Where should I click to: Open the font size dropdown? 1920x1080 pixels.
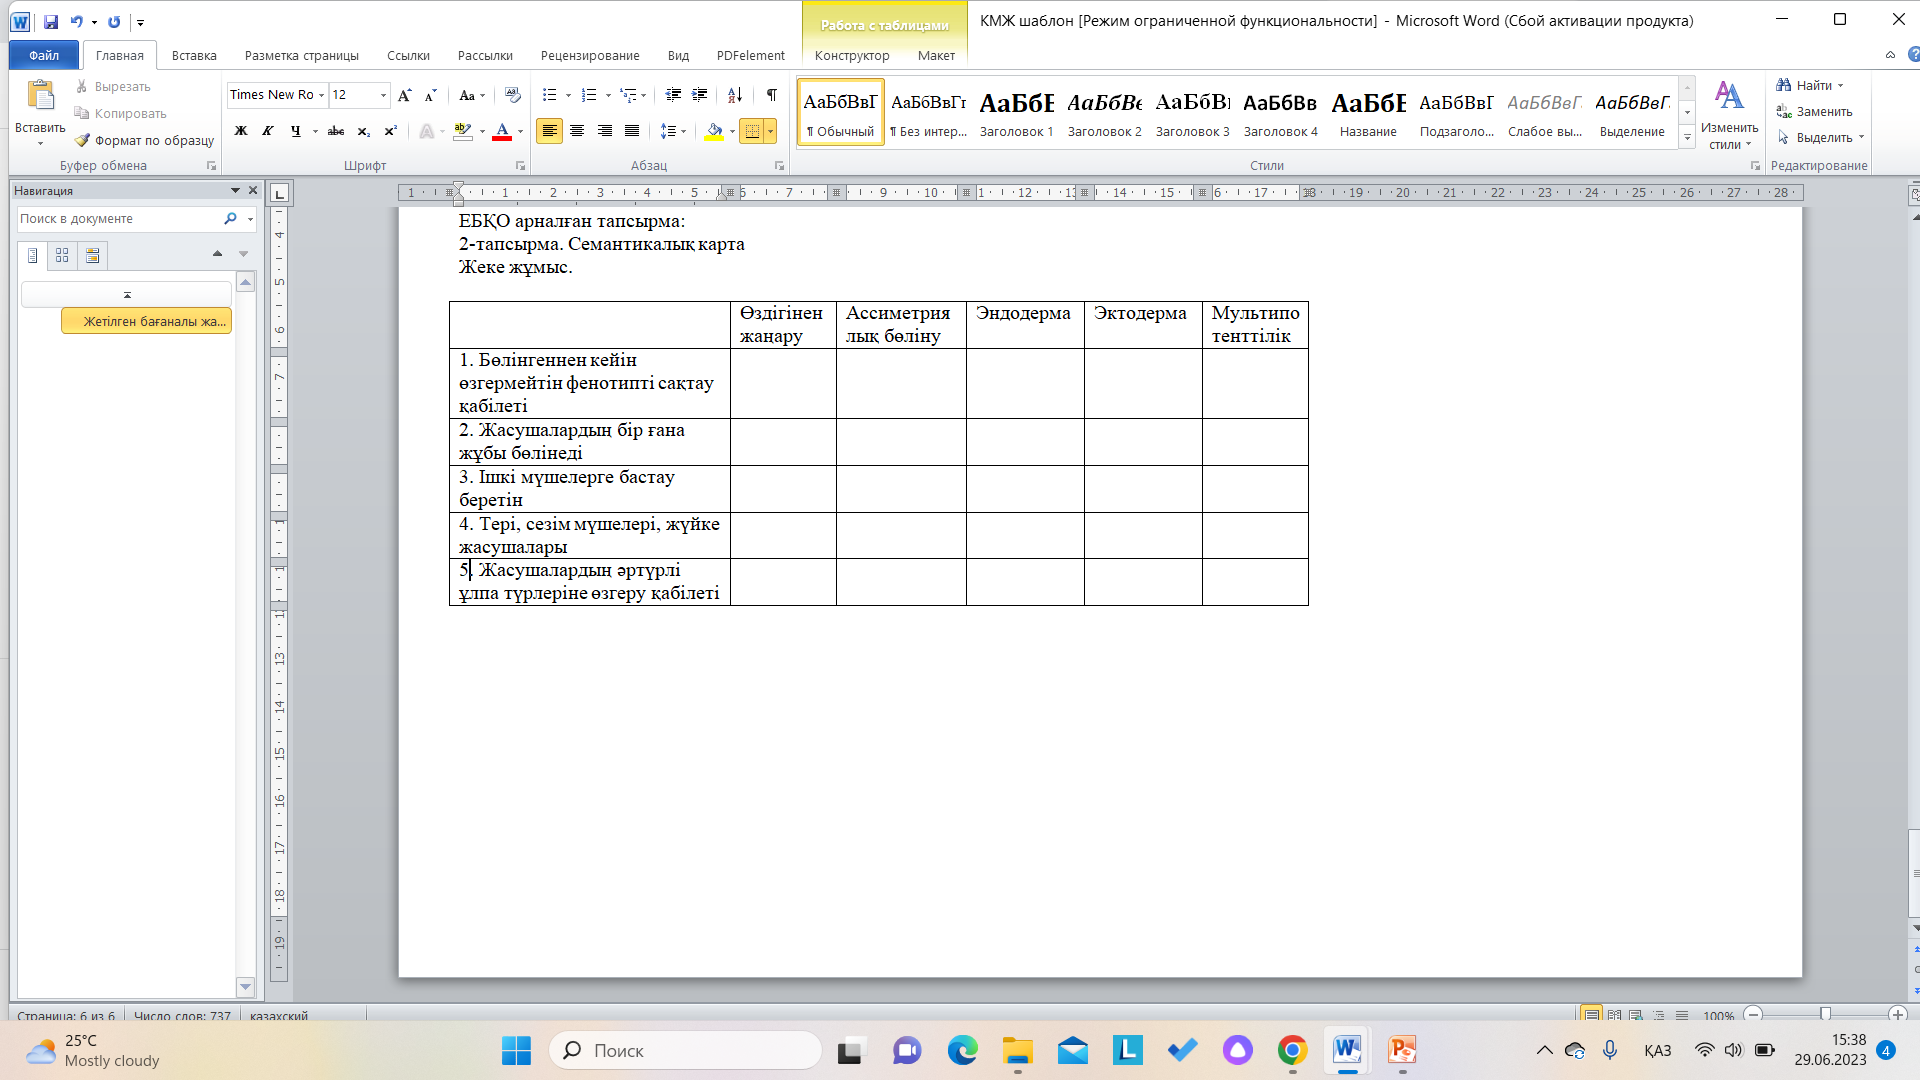tap(383, 95)
